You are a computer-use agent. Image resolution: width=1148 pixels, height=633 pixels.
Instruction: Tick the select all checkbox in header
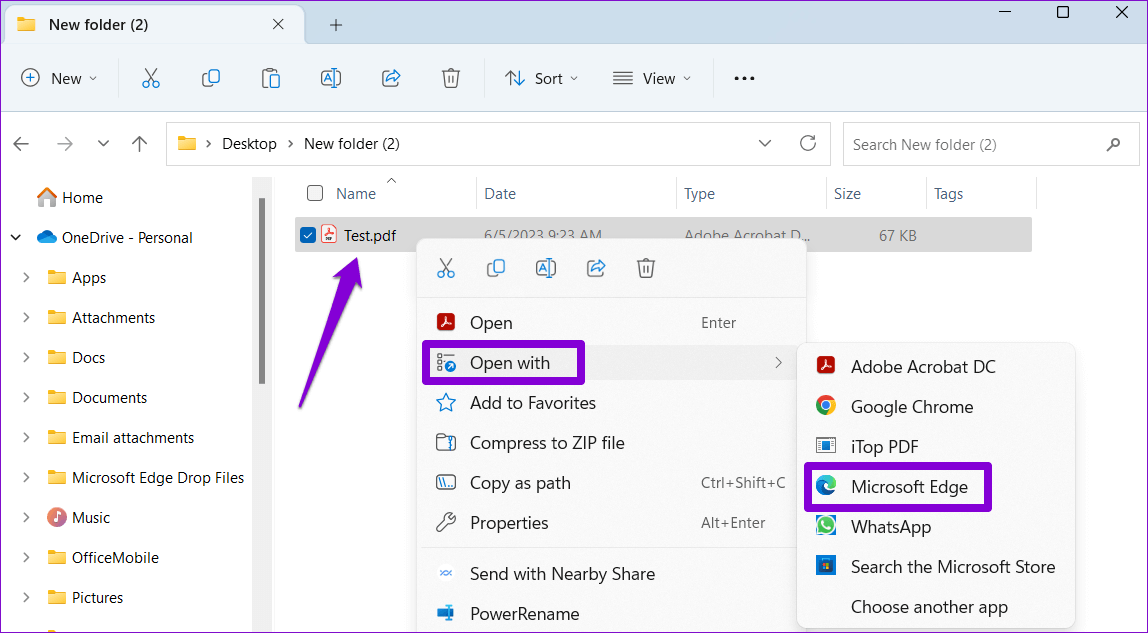315,194
